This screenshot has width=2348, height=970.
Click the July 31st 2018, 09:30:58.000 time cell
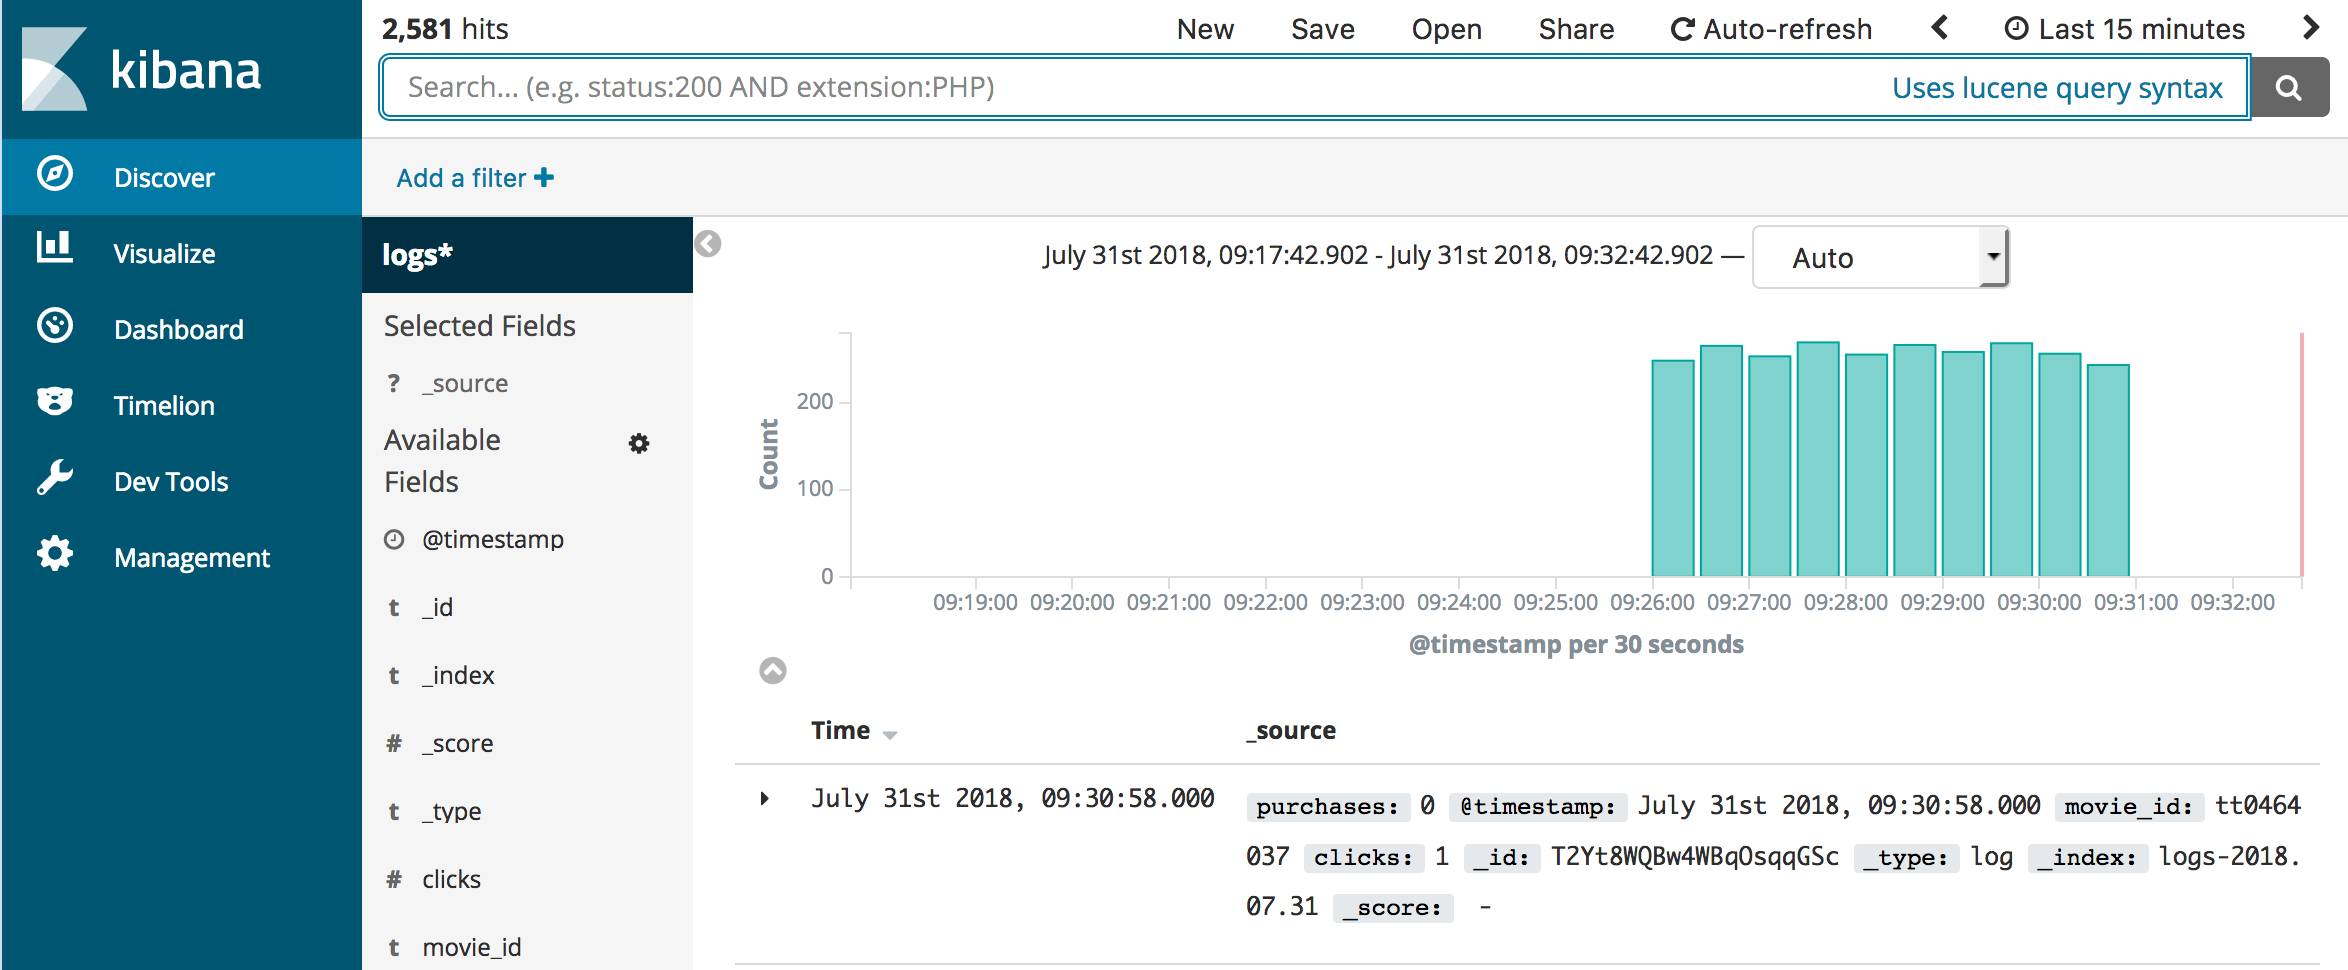coord(1012,798)
